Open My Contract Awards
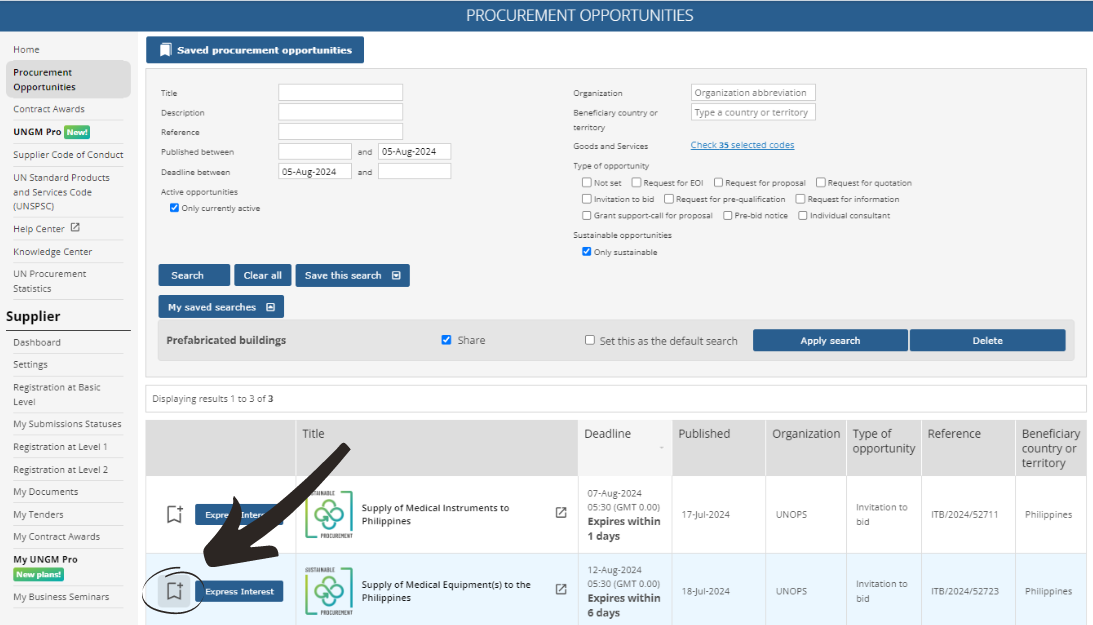This screenshot has height=625, width=1093. click(x=56, y=537)
